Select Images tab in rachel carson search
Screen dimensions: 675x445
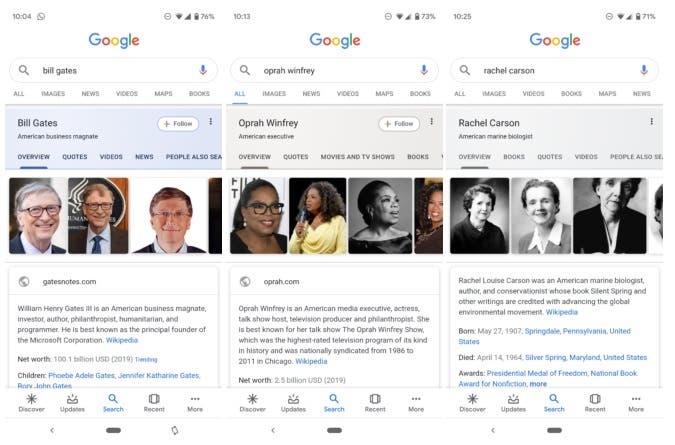pyautogui.click(x=494, y=93)
